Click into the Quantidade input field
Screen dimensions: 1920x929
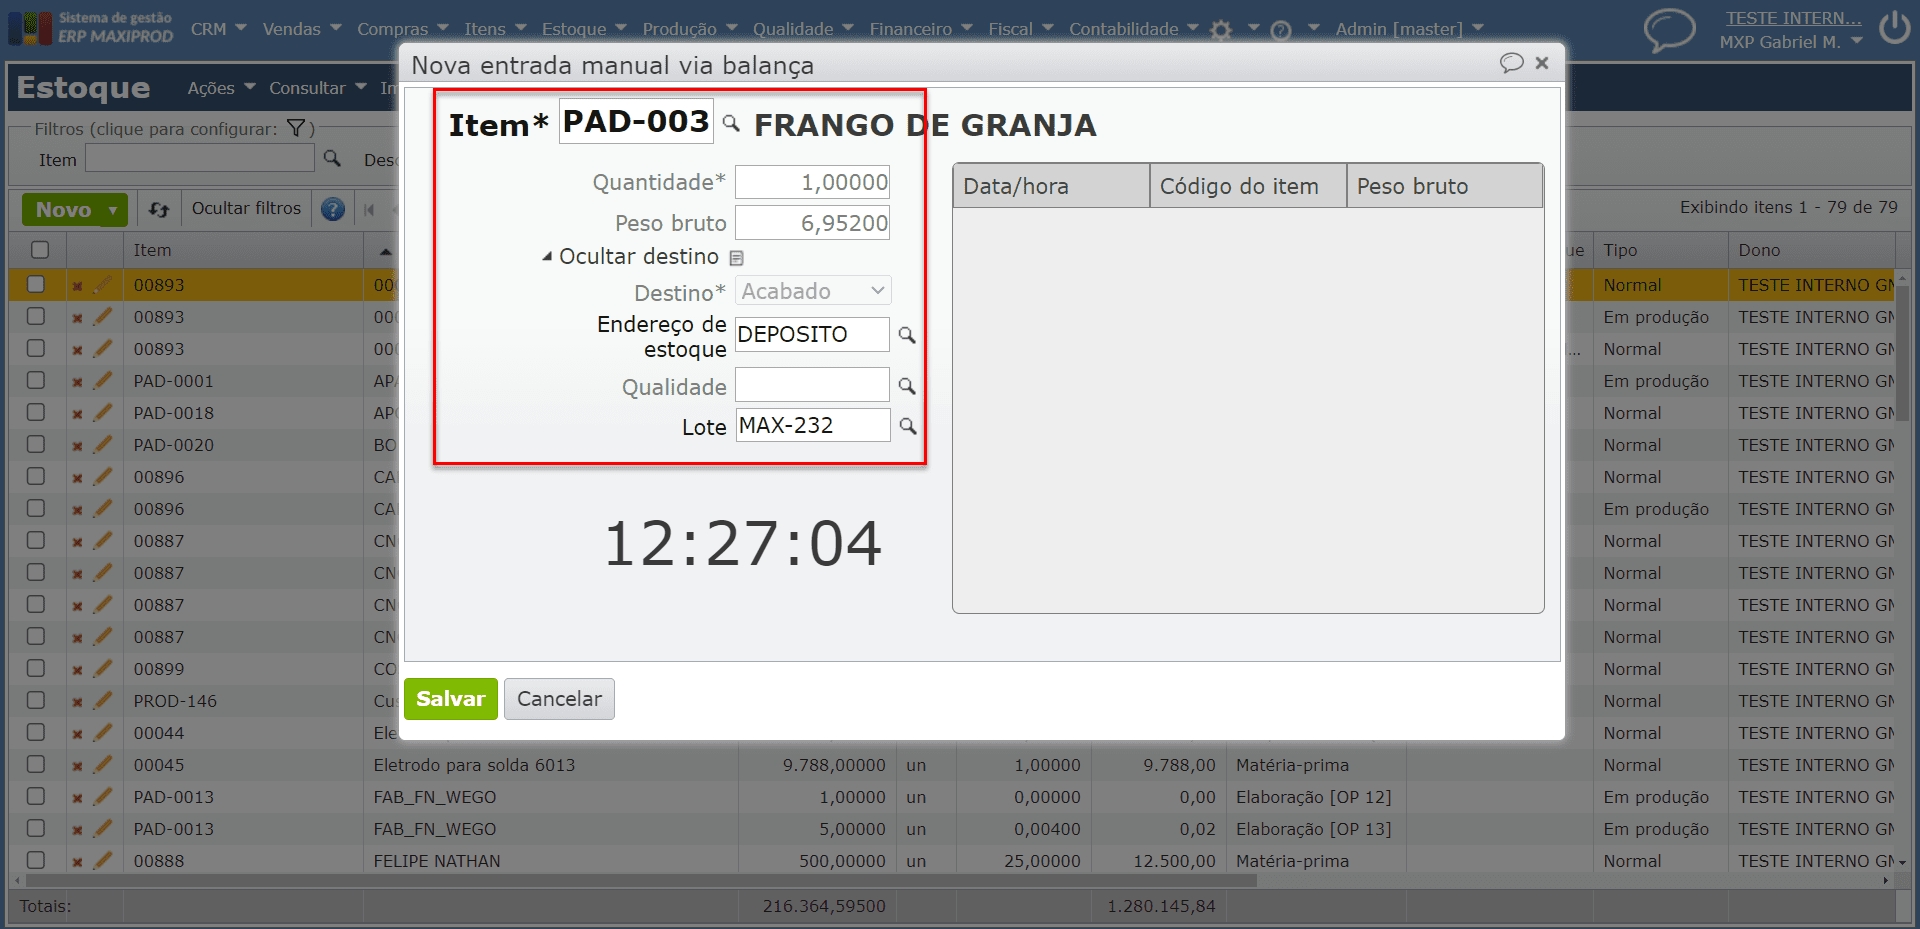point(812,182)
